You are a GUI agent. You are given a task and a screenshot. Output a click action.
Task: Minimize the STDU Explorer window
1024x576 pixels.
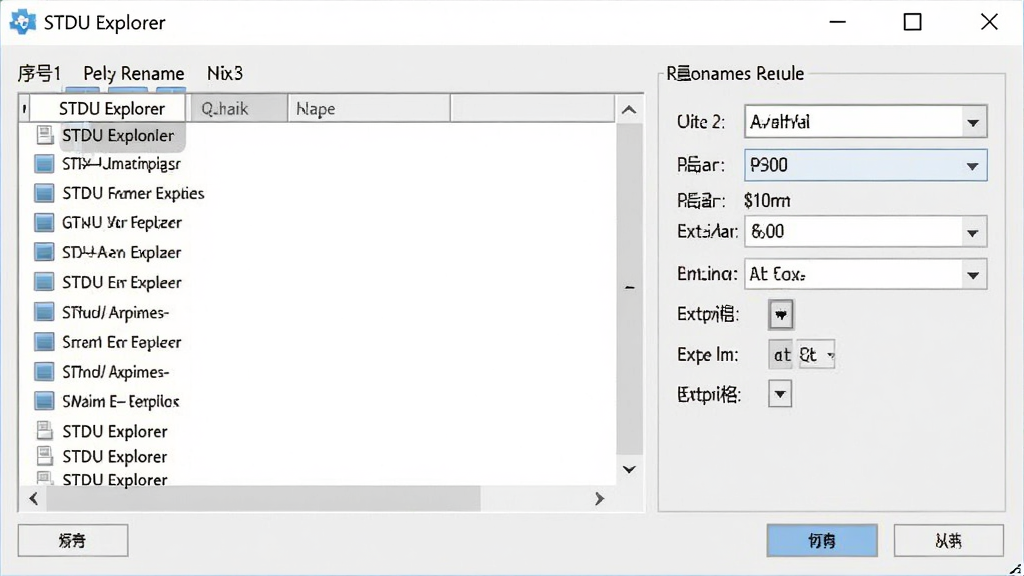(x=838, y=22)
